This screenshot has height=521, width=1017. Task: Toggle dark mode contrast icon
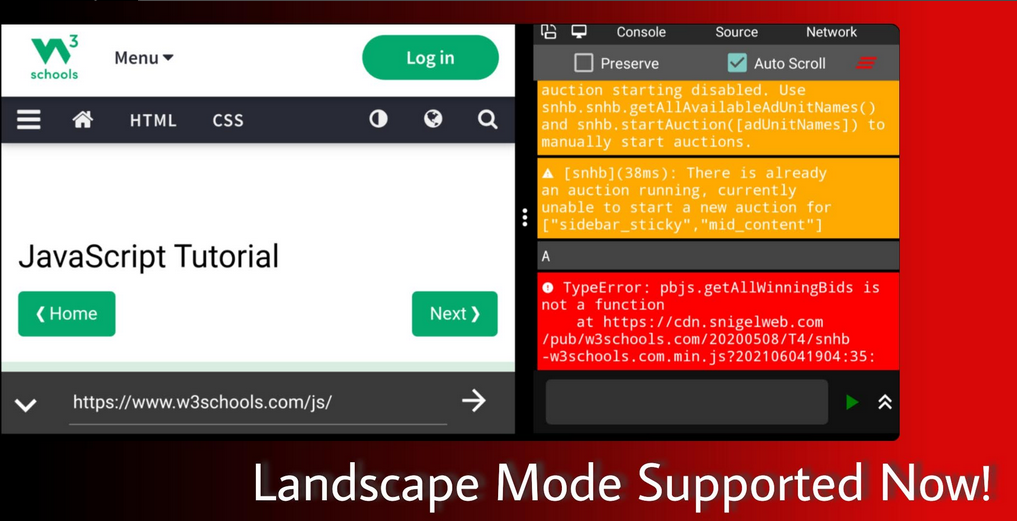[x=378, y=119]
